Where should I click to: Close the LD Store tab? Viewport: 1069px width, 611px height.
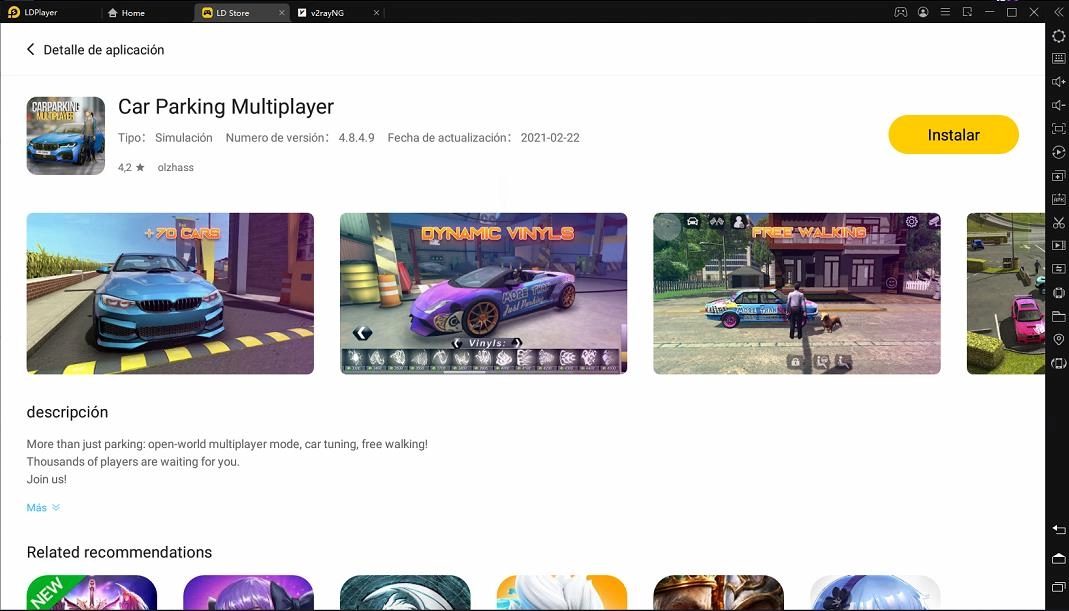(282, 13)
